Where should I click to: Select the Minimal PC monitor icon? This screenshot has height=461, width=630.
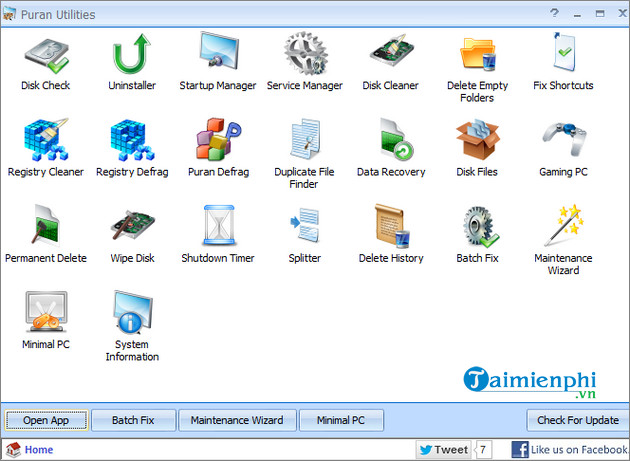46,311
